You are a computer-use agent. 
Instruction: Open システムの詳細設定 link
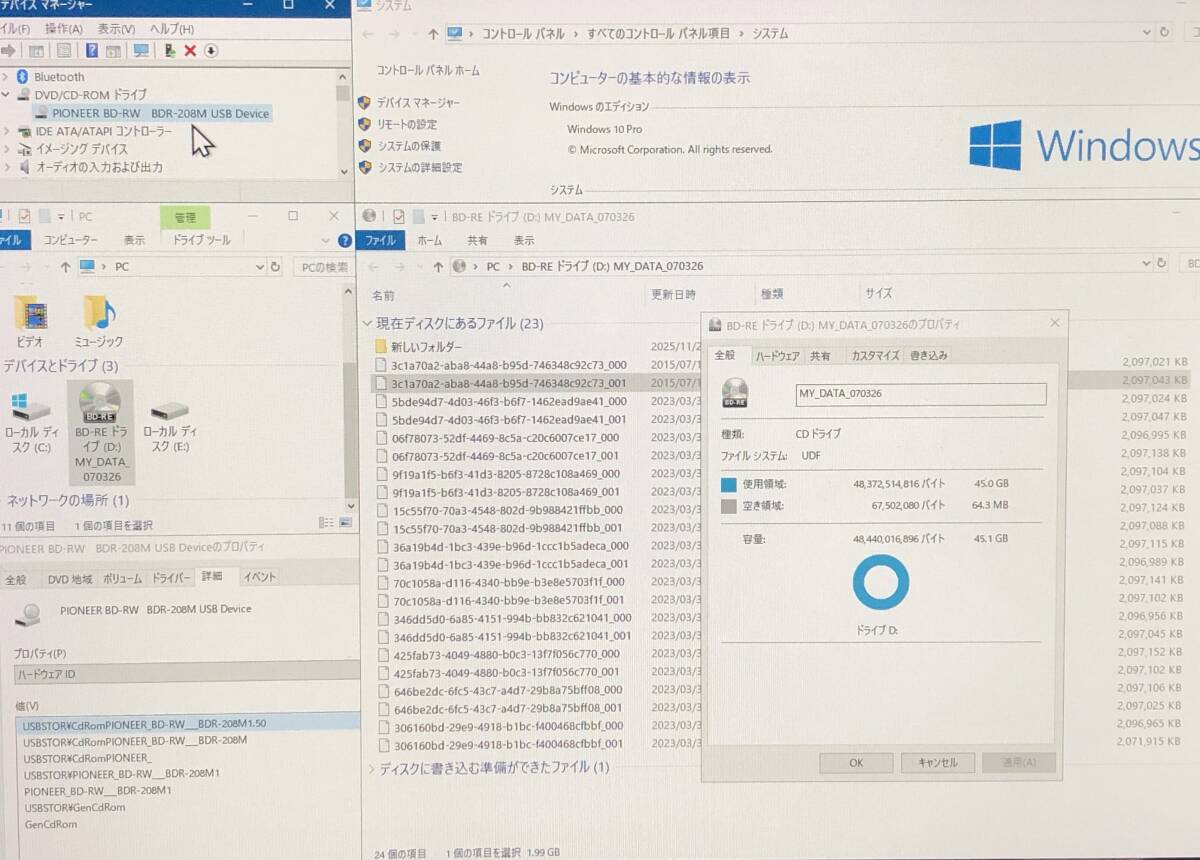[x=419, y=168]
